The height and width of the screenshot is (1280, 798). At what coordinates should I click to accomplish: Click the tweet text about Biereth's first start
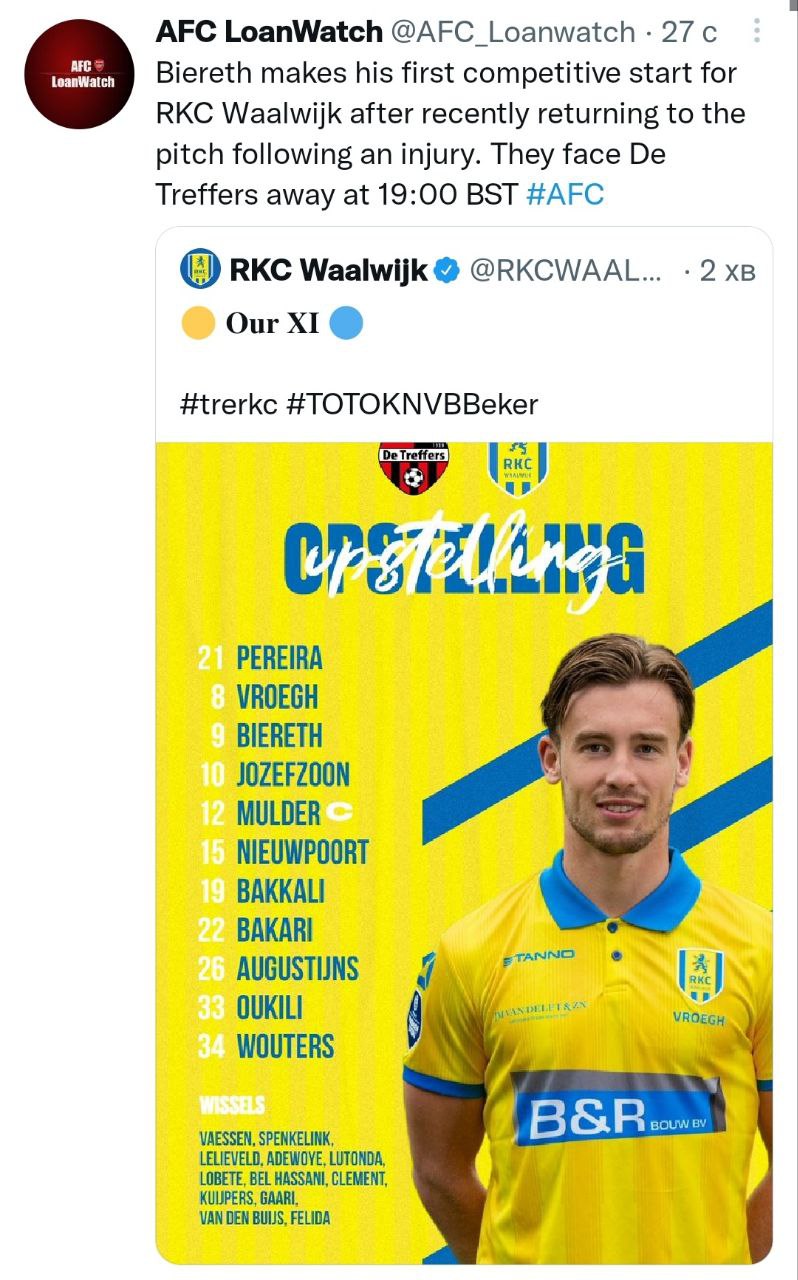[x=450, y=113]
